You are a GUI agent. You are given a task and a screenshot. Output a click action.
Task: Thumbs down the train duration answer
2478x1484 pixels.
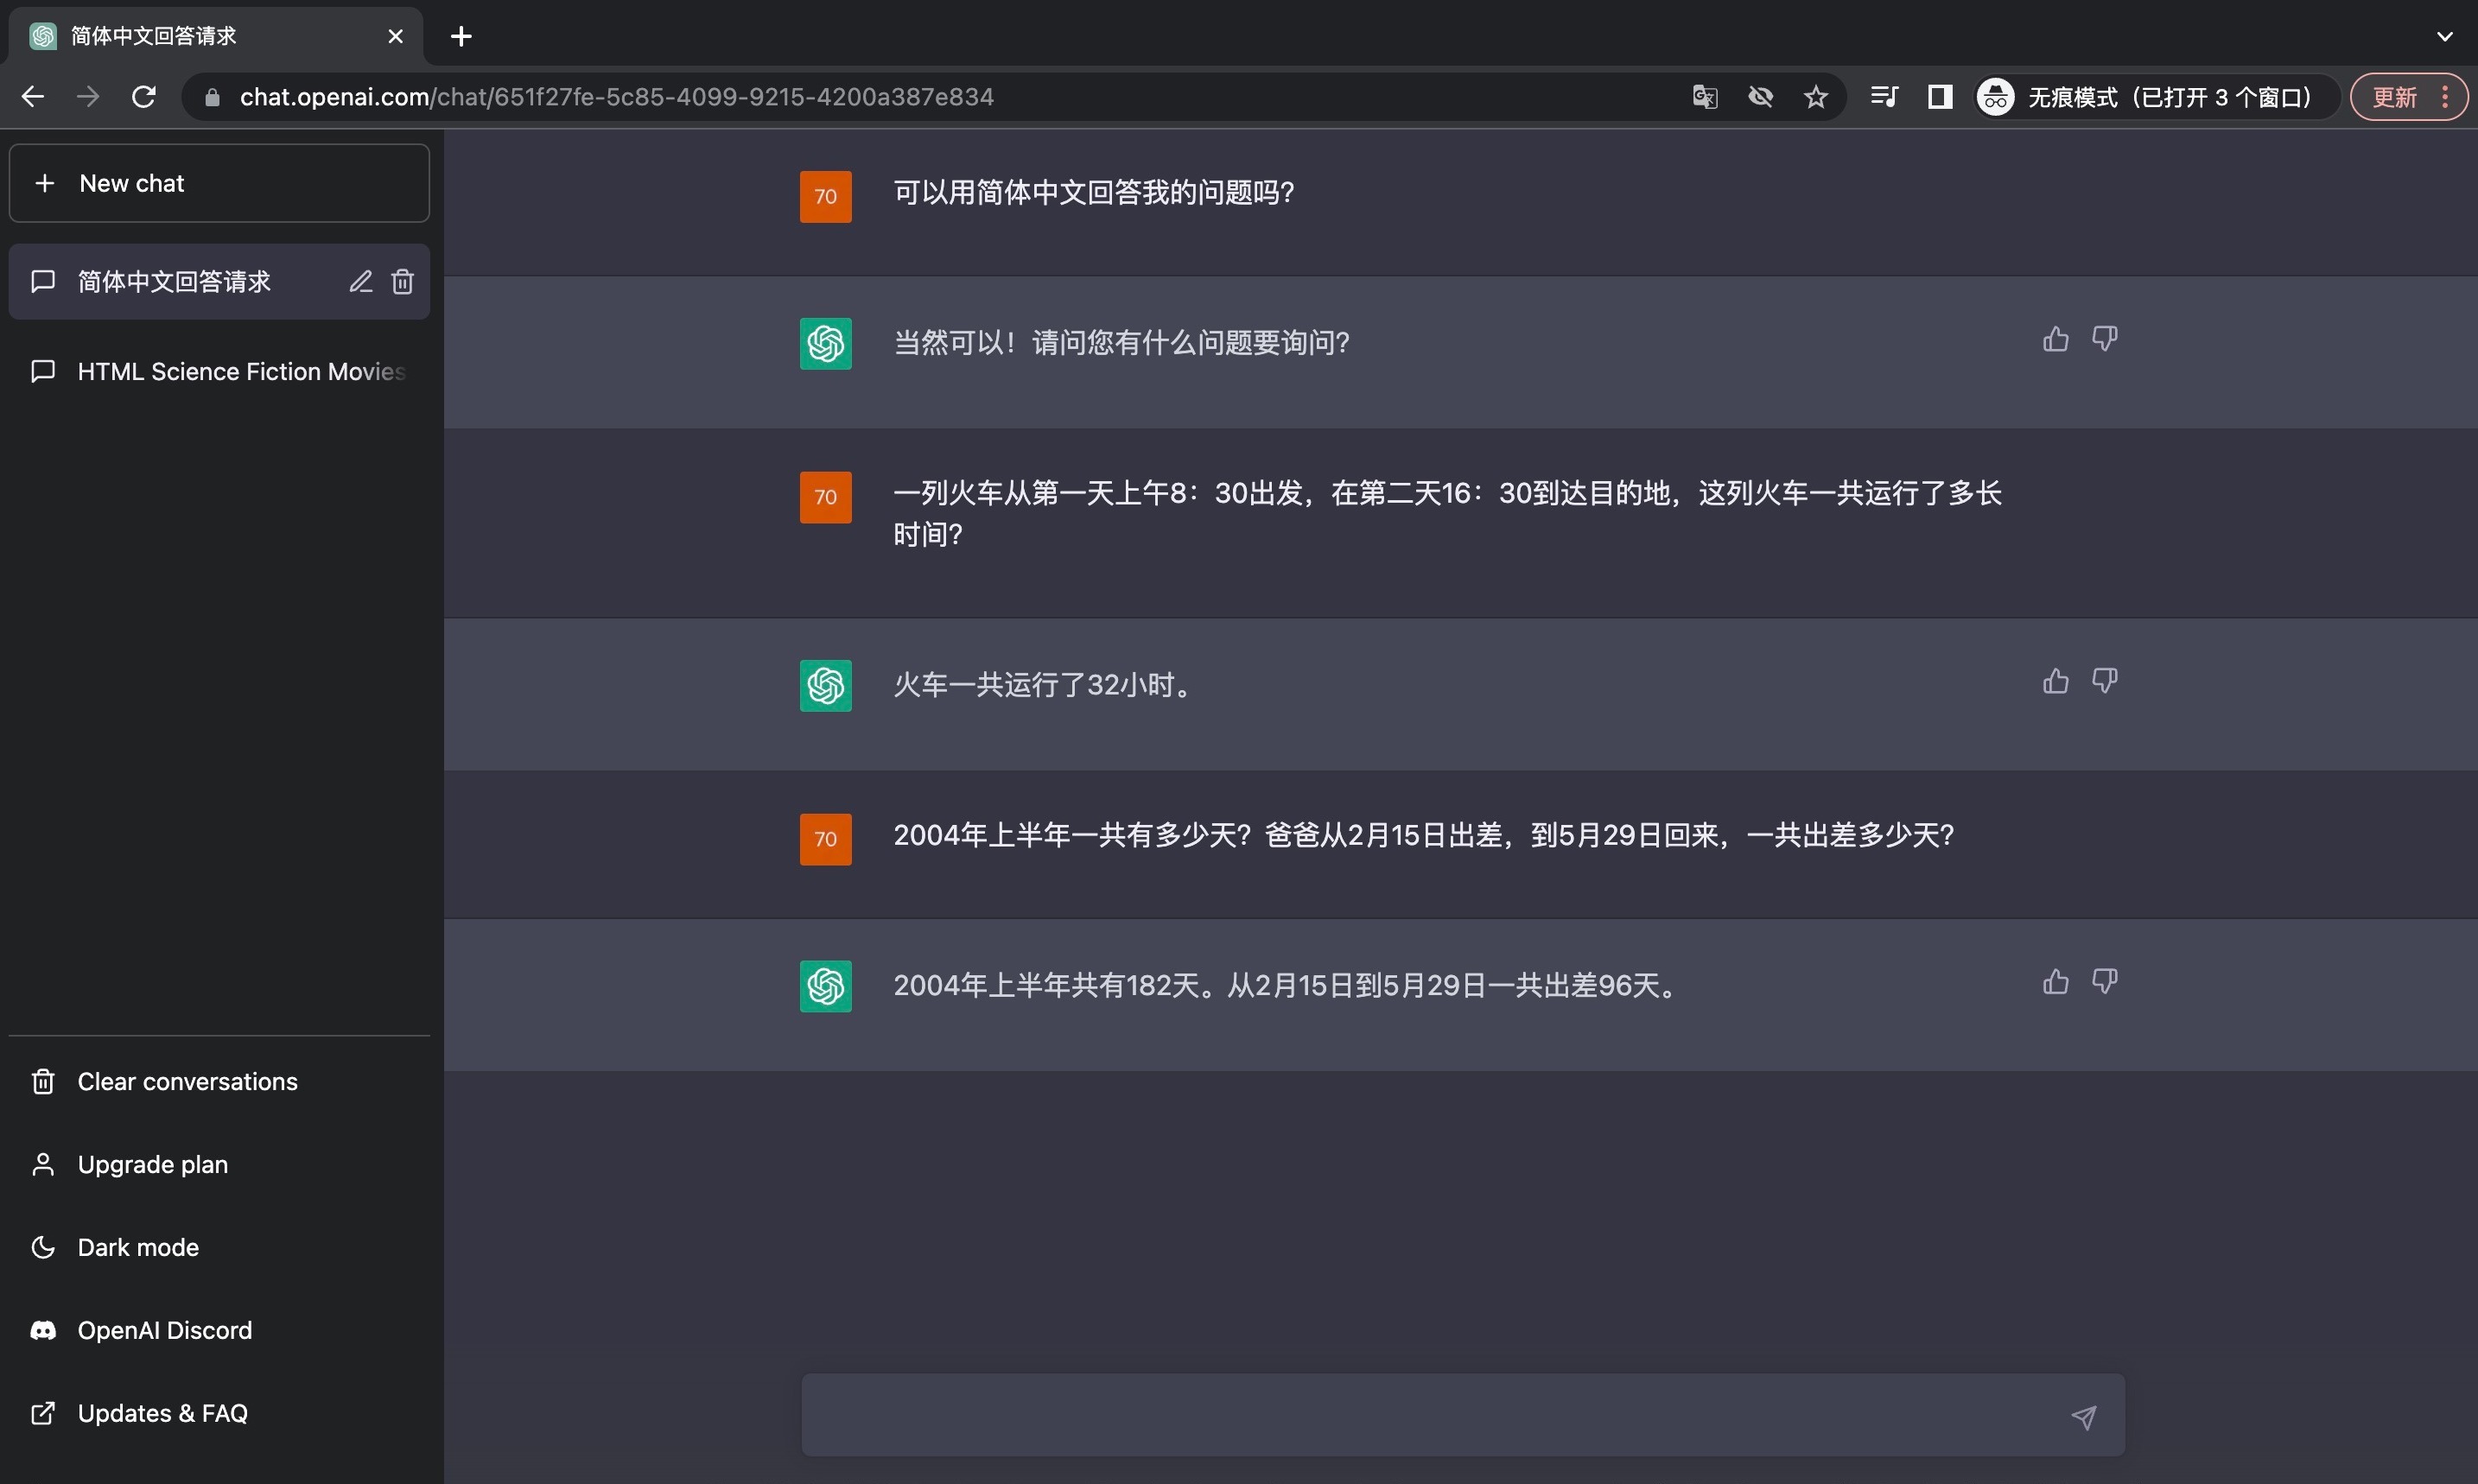click(x=2105, y=680)
